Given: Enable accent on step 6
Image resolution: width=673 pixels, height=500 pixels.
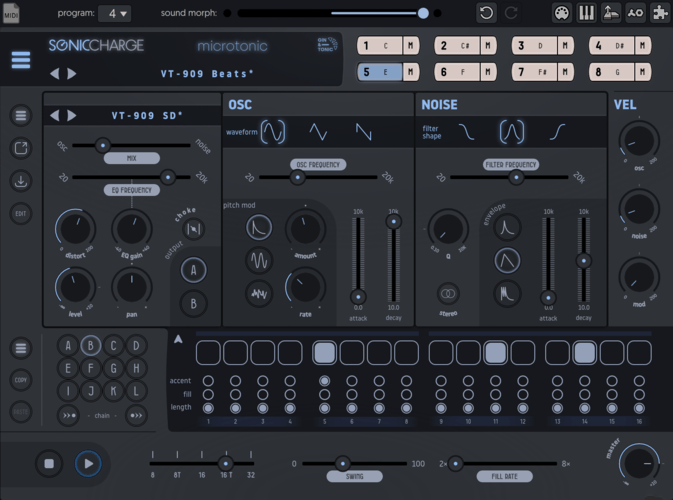Looking at the screenshot, I should pyautogui.click(x=352, y=381).
